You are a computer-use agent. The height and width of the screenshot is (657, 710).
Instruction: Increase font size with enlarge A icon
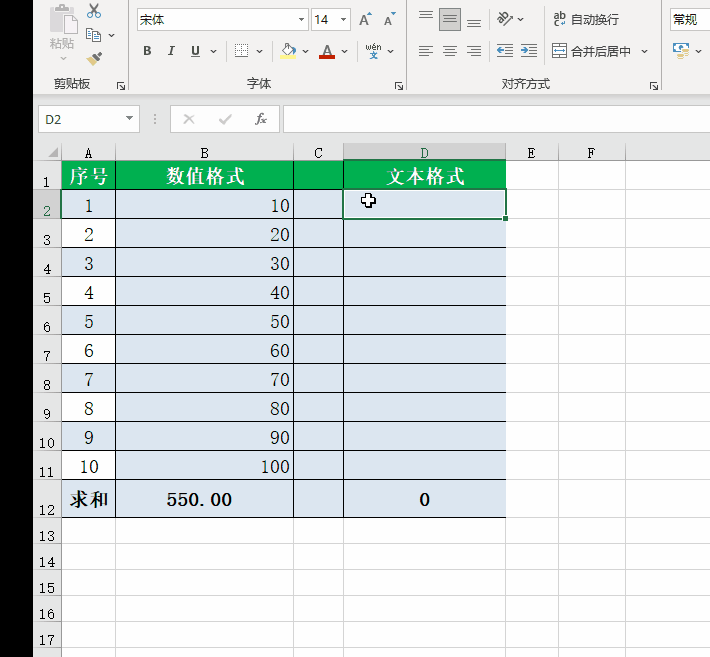click(365, 19)
